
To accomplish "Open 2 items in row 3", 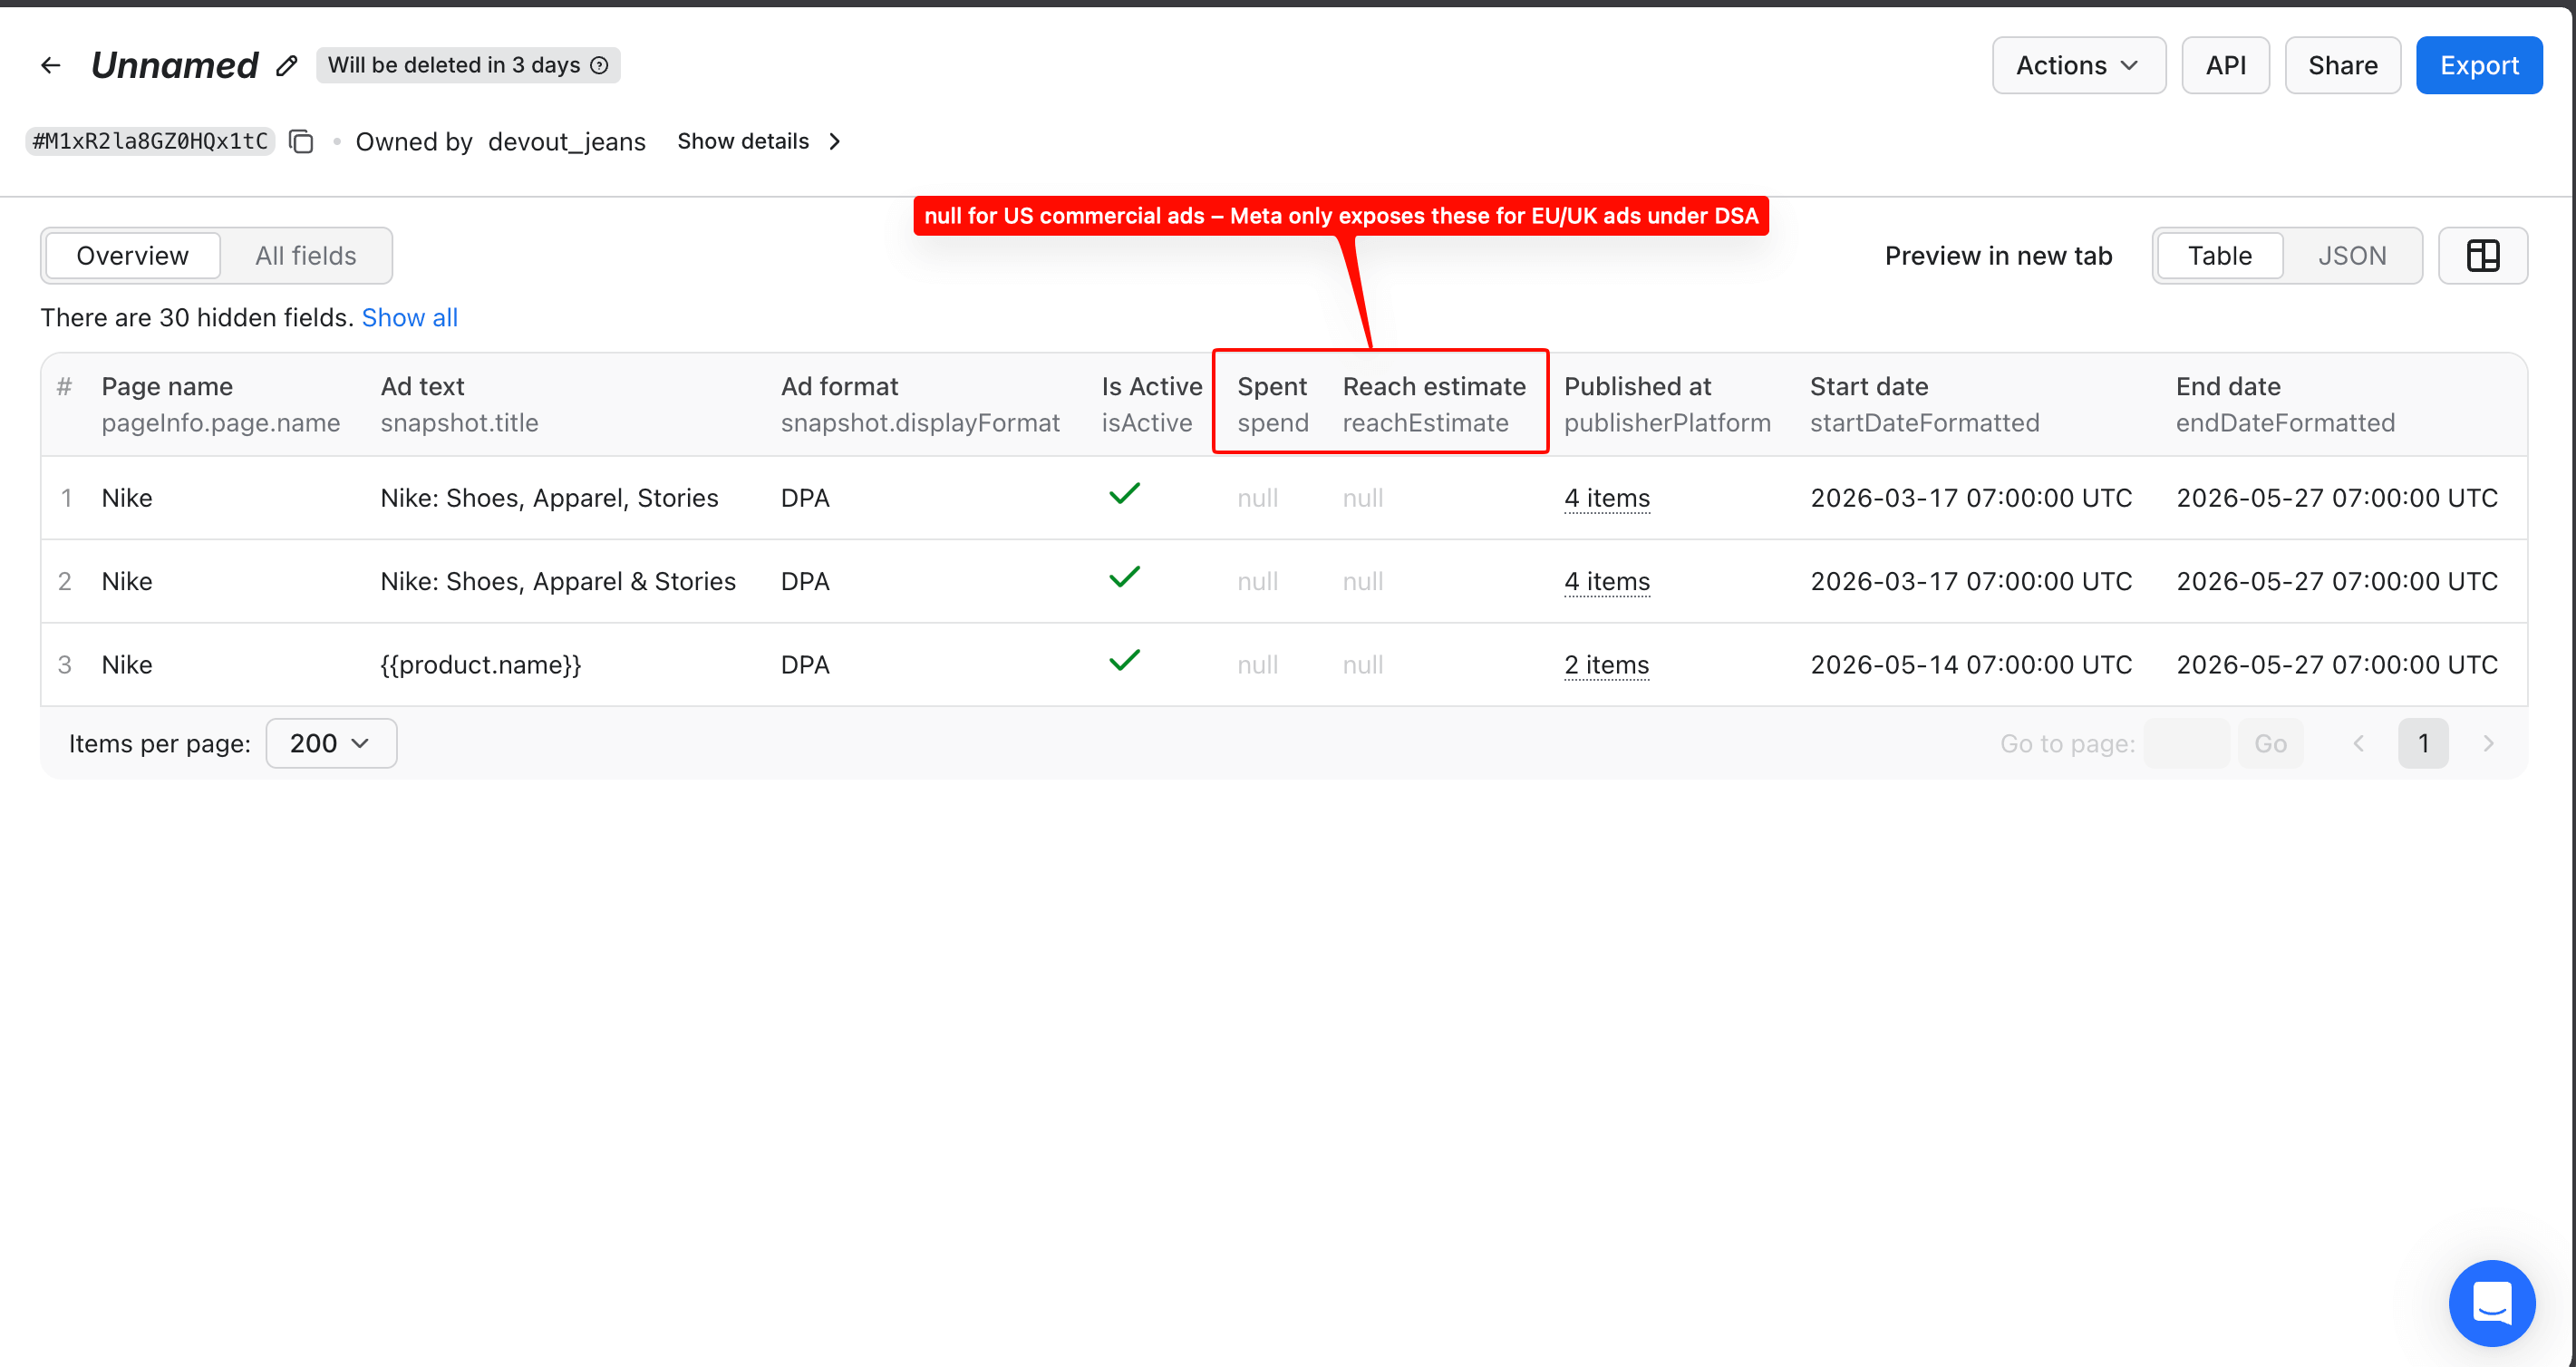I will click(x=1606, y=664).
